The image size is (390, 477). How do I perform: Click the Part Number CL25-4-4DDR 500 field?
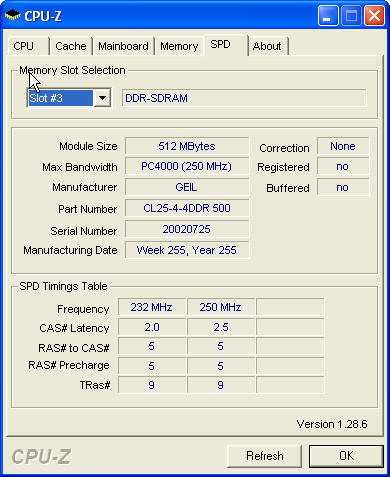click(x=187, y=208)
